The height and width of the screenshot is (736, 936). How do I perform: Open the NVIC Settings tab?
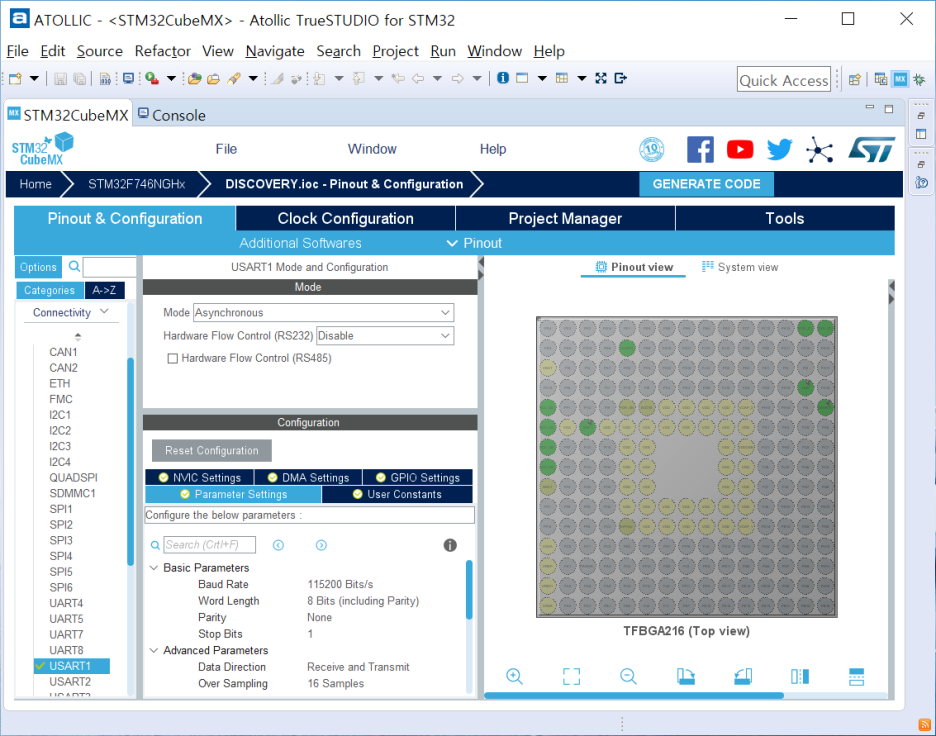coord(199,478)
